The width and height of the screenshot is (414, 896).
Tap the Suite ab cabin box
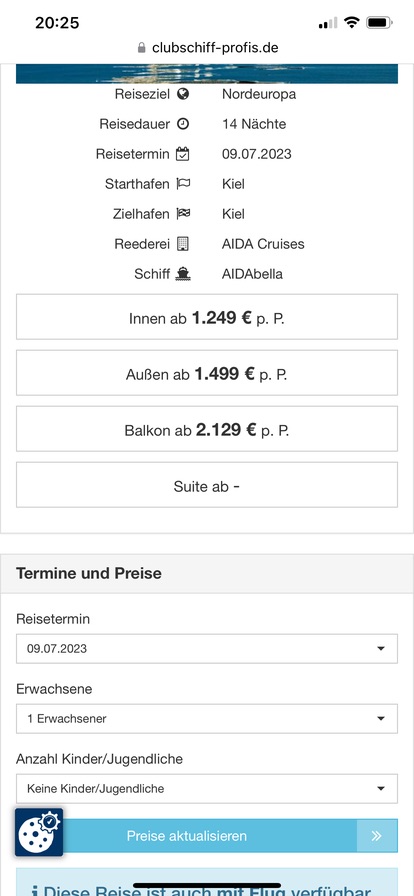click(x=206, y=485)
